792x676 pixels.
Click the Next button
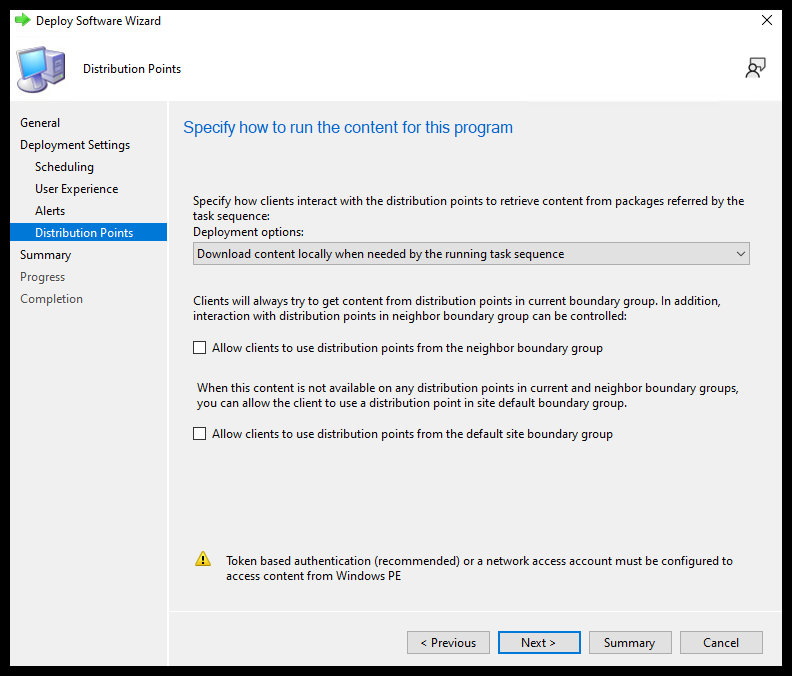pos(538,642)
